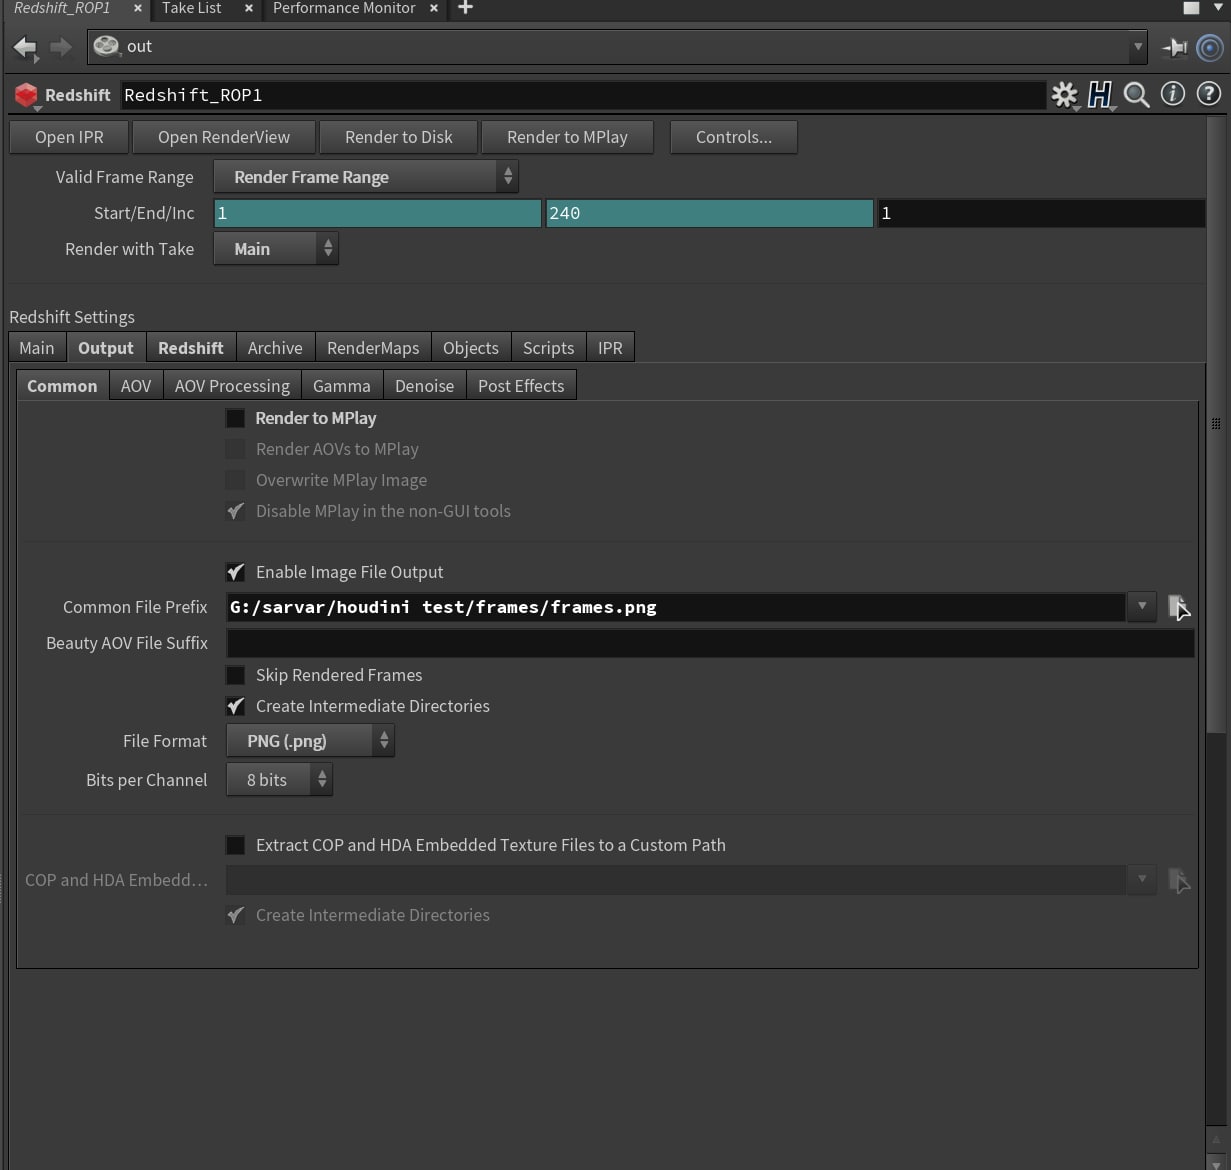The image size is (1231, 1170).
Task: Click the Start frame field
Action: coord(378,213)
